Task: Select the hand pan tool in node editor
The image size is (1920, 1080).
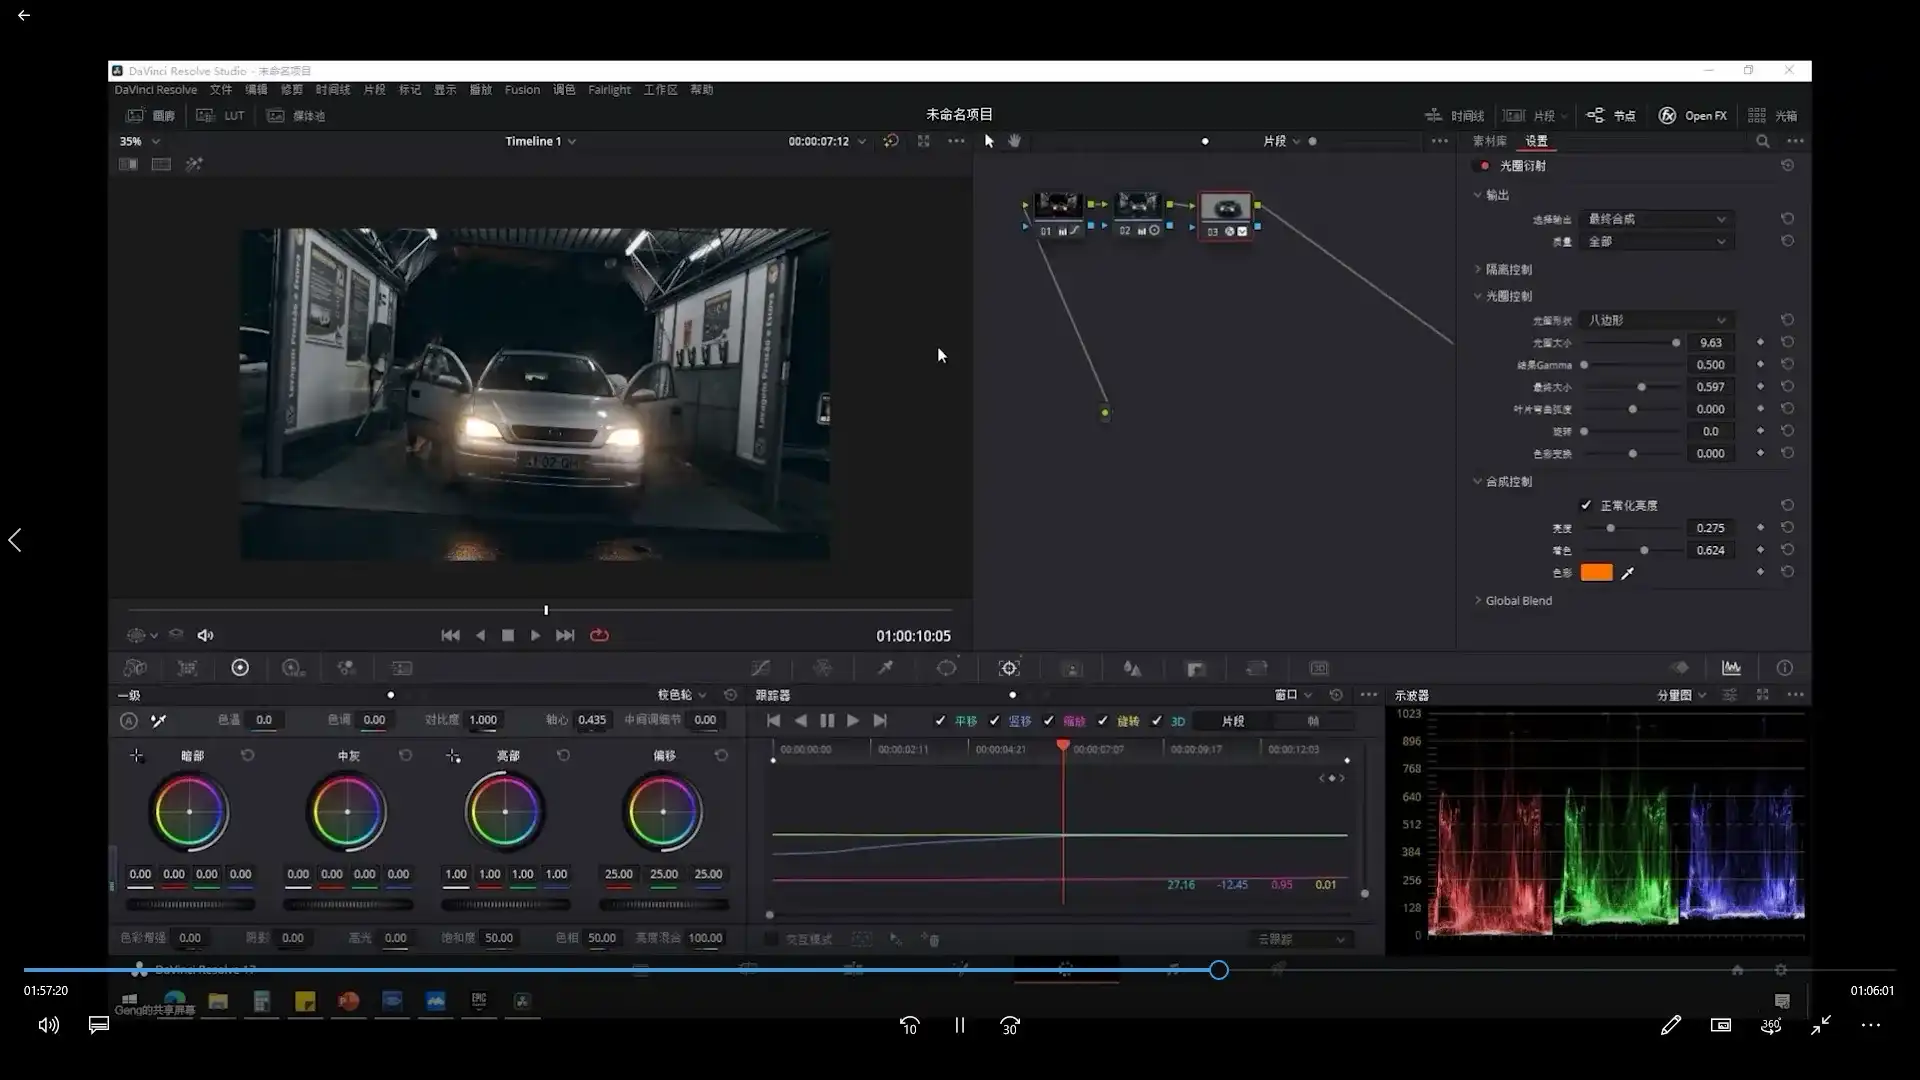Action: [x=1014, y=141]
